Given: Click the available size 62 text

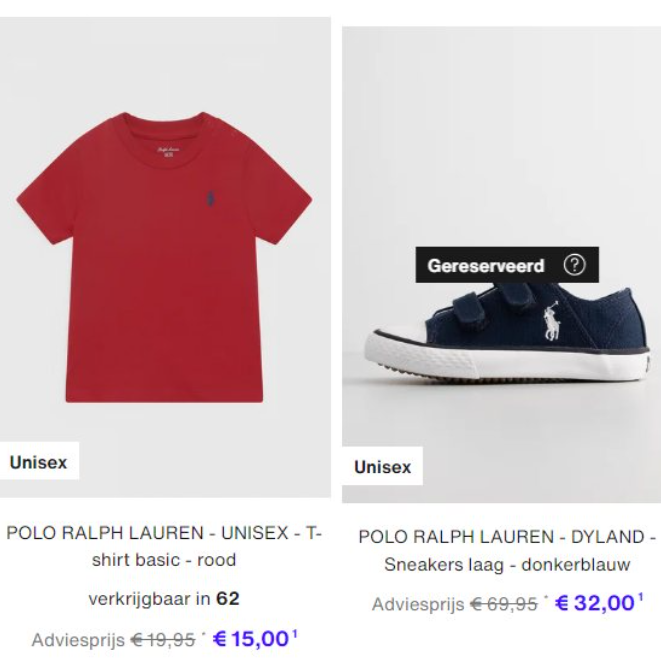Looking at the screenshot, I should click(228, 599).
